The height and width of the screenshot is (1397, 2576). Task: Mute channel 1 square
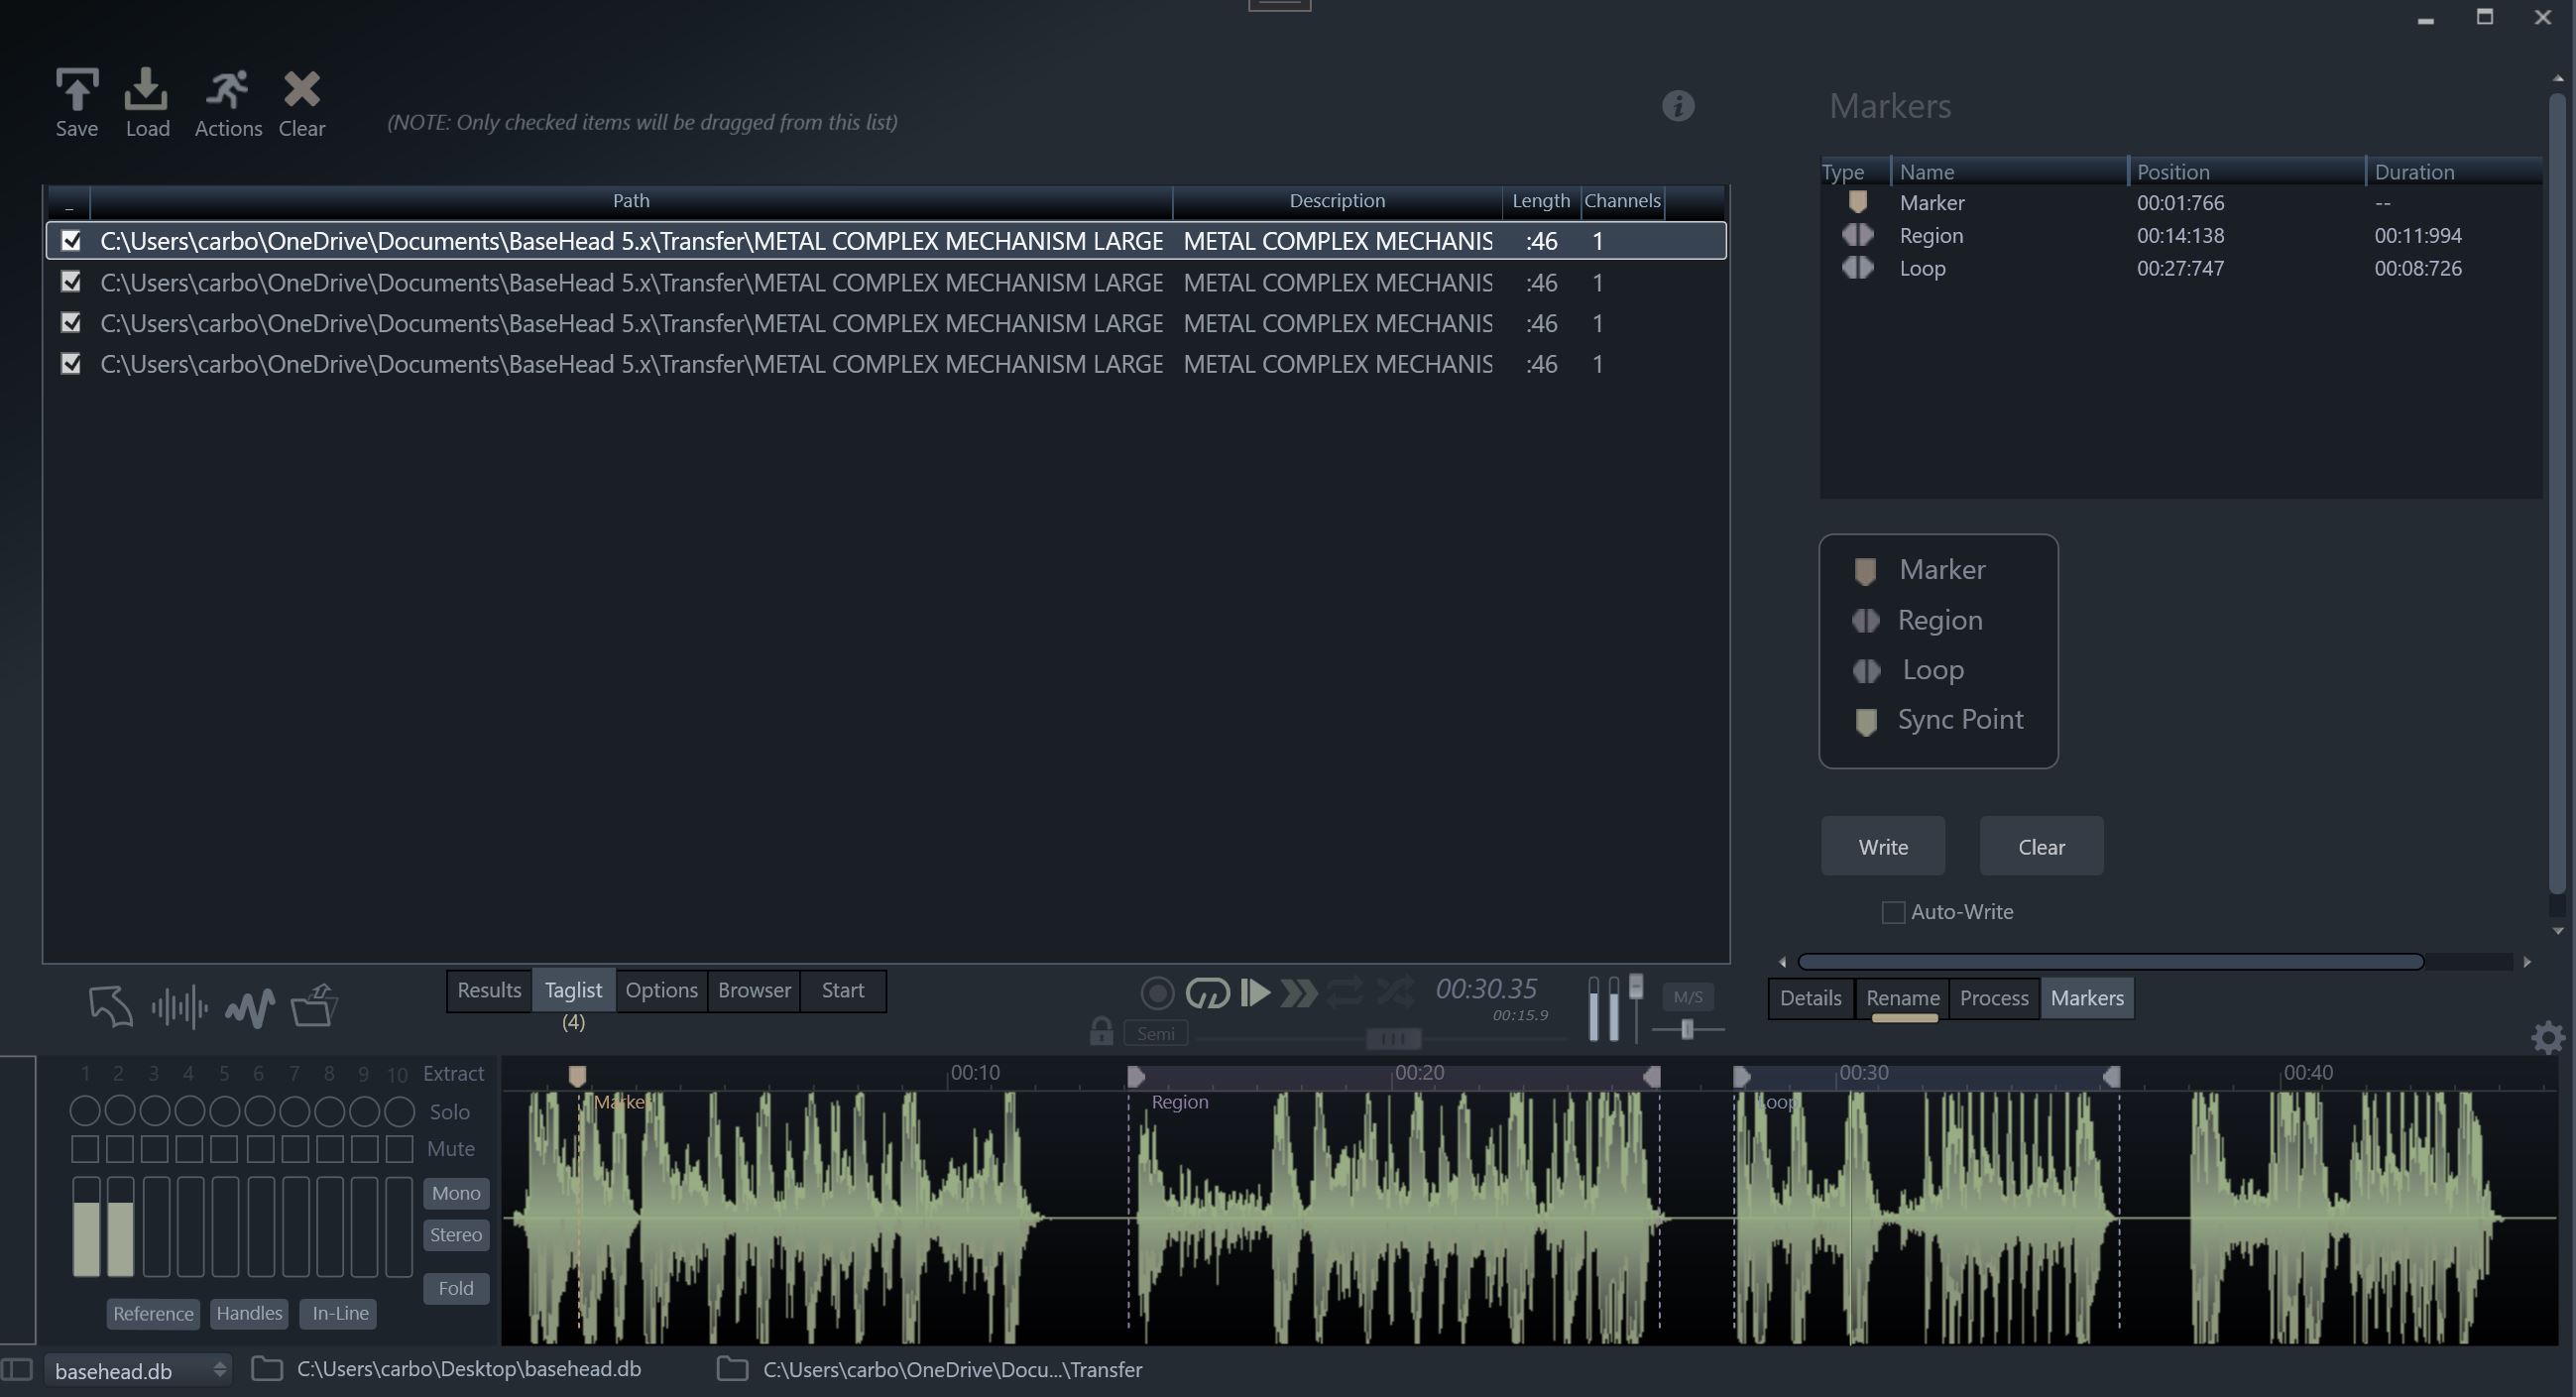coord(85,1149)
